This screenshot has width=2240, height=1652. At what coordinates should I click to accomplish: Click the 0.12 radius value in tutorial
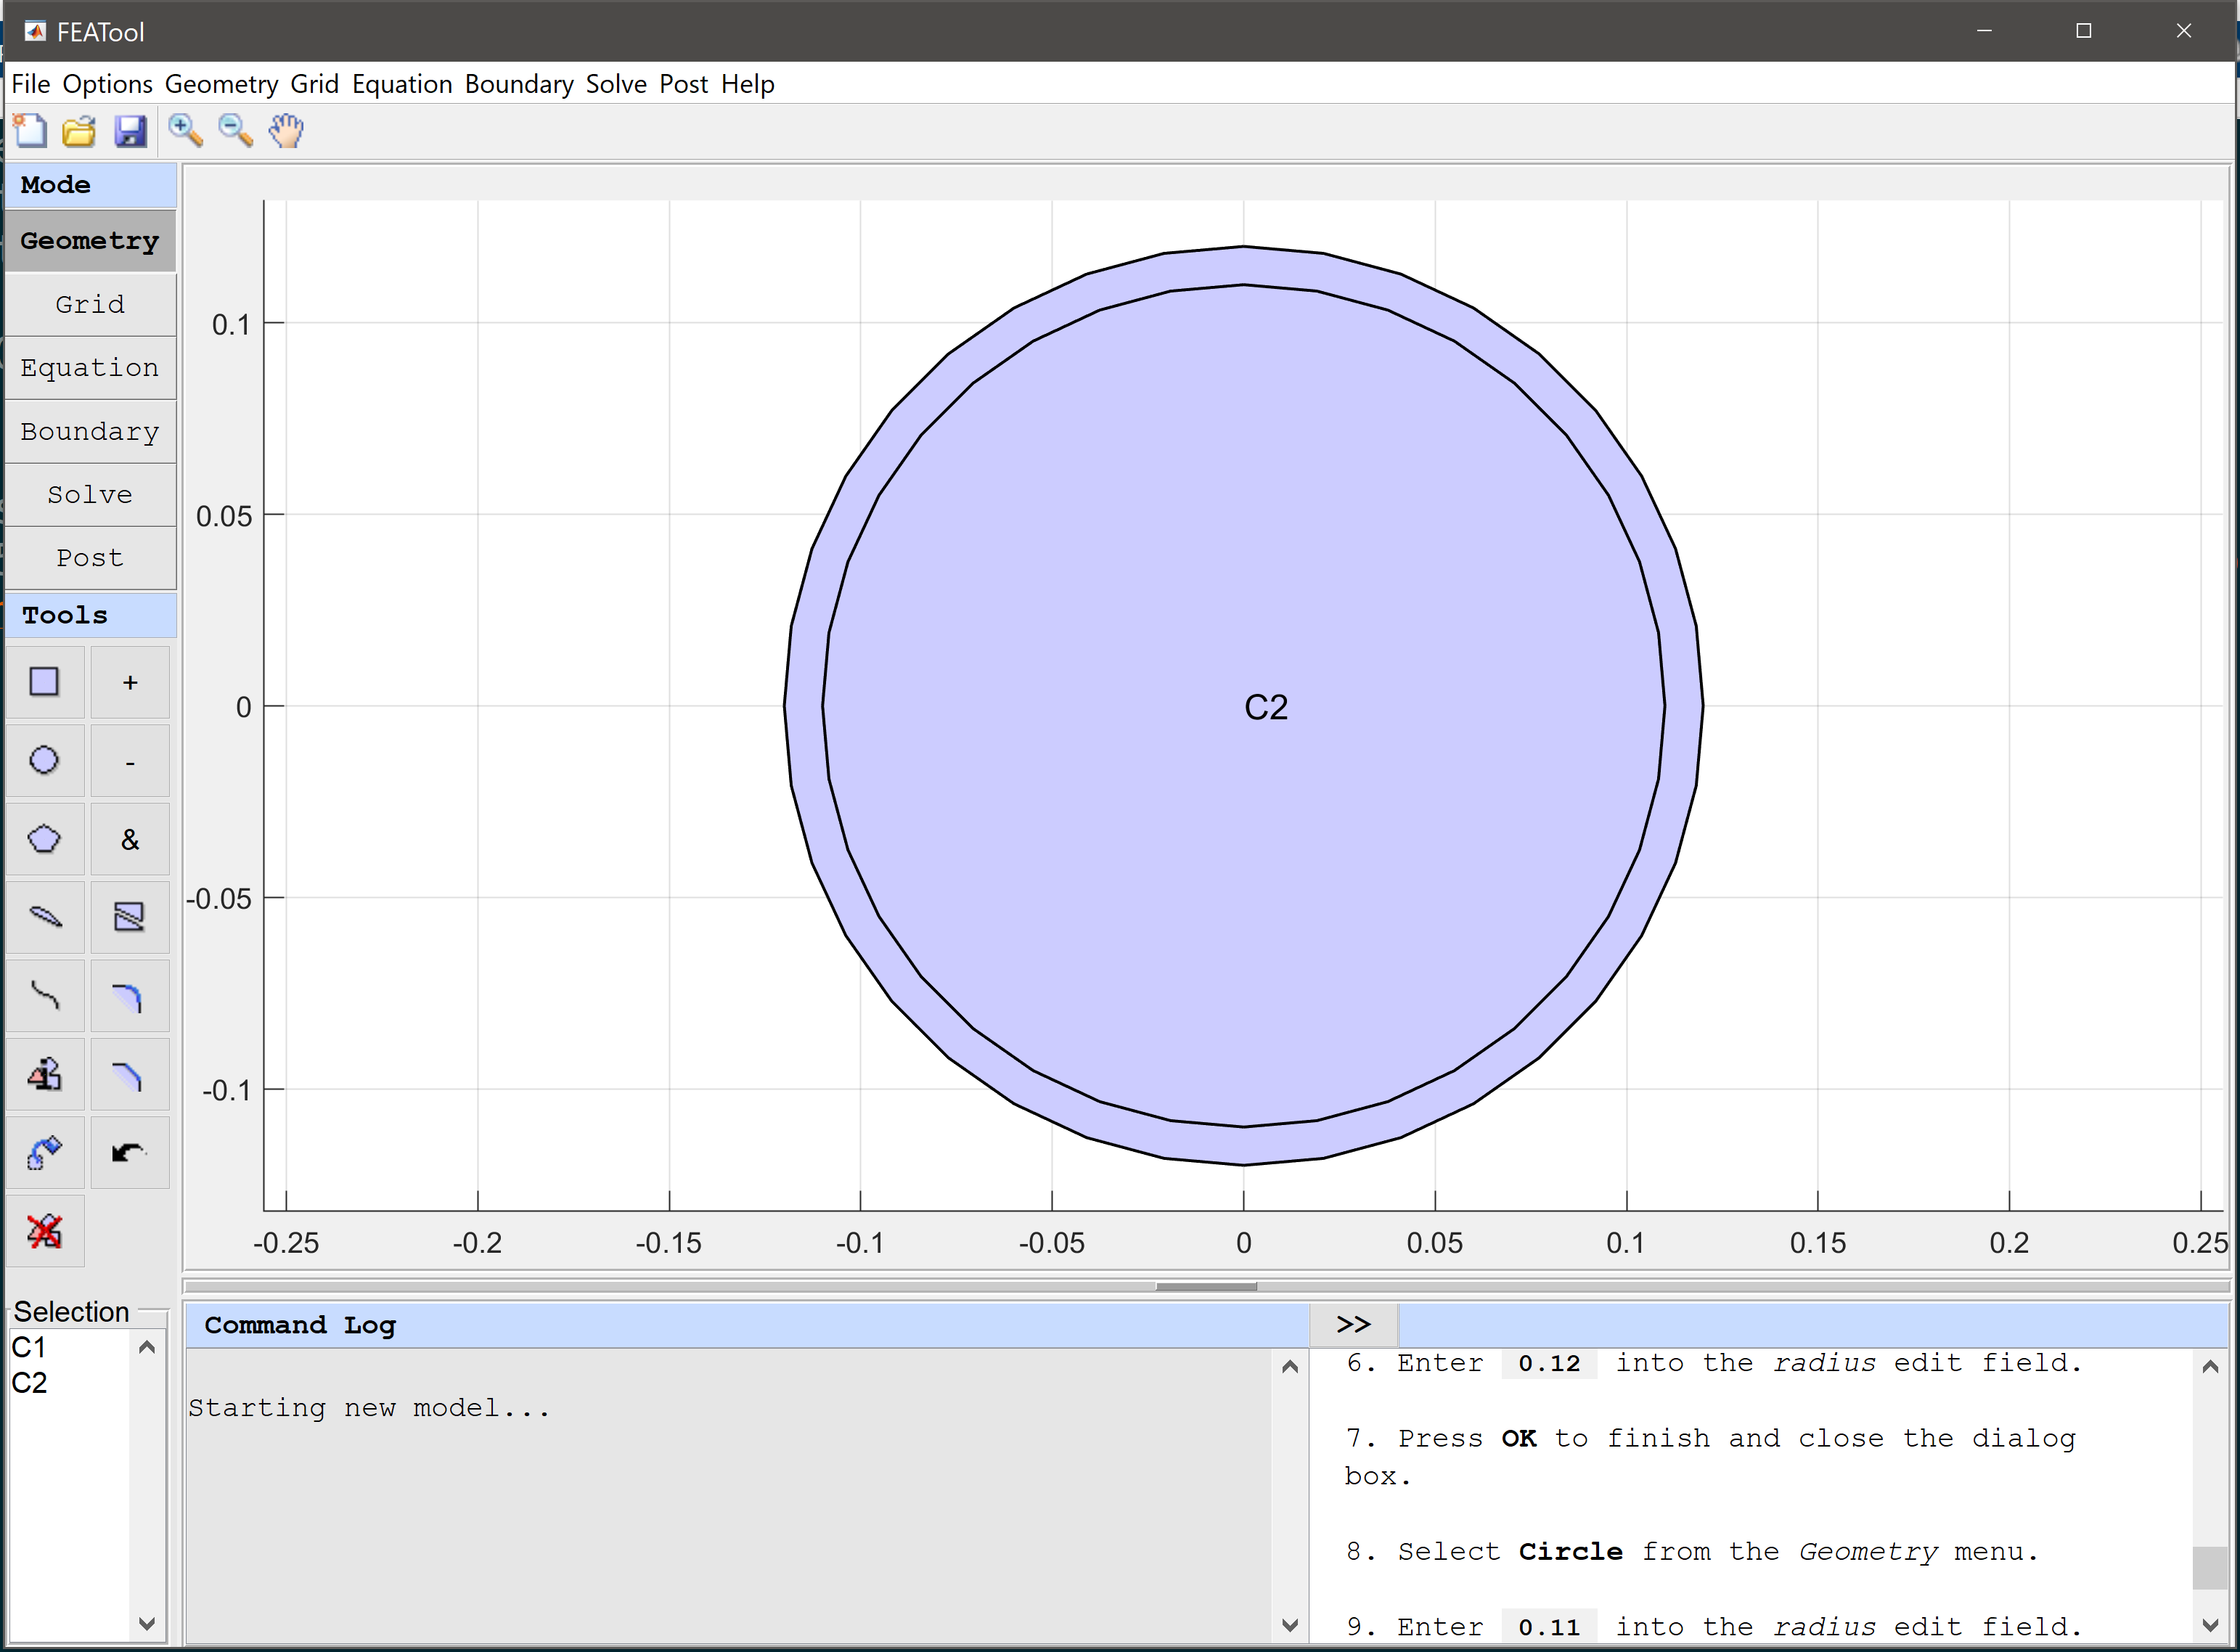coord(1549,1363)
